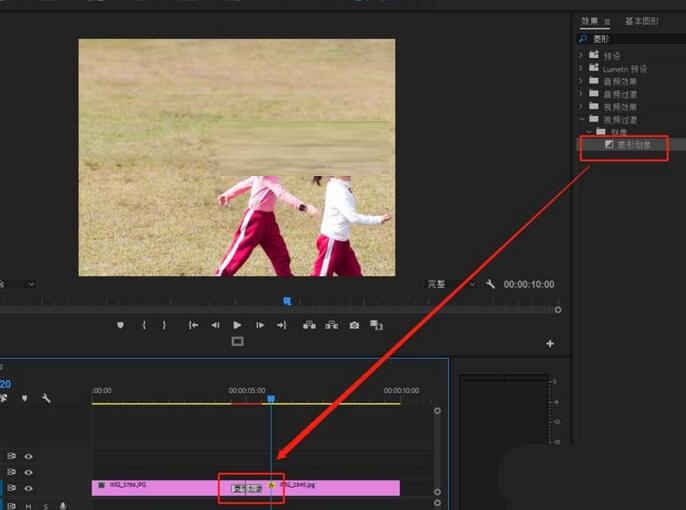Open the monitor settings wrench icon
Viewport: 686px width, 510px height.
coord(491,284)
